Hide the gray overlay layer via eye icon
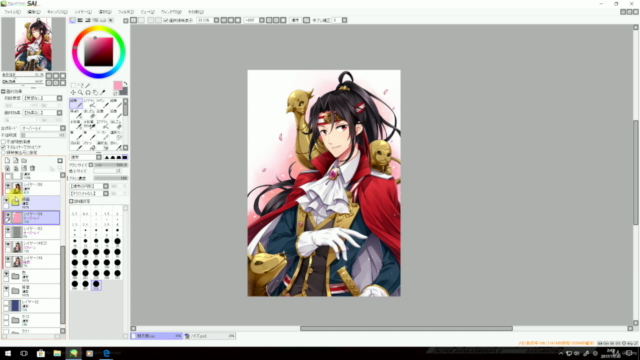The height and width of the screenshot is (360, 640). click(x=8, y=230)
